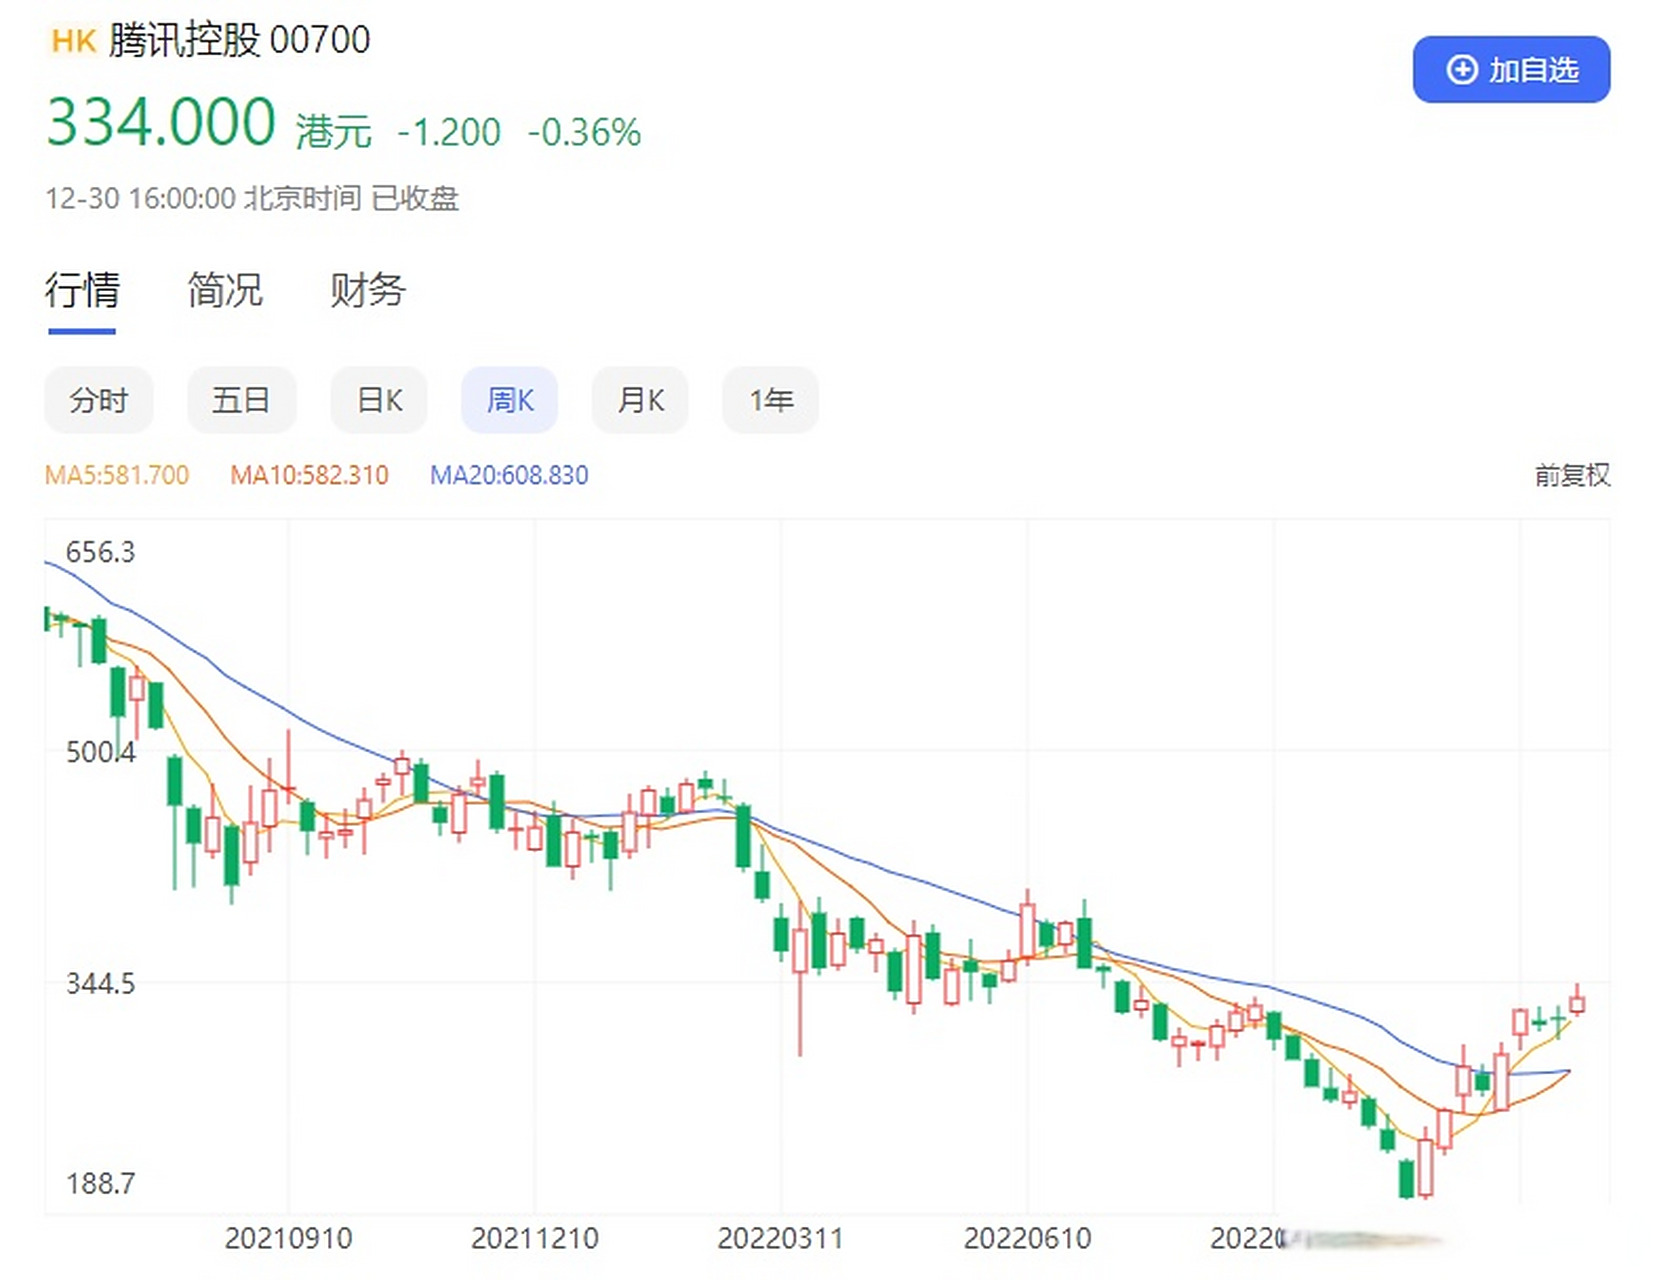Toggle the MA5 moving average line
1653x1280 pixels.
pos(117,475)
